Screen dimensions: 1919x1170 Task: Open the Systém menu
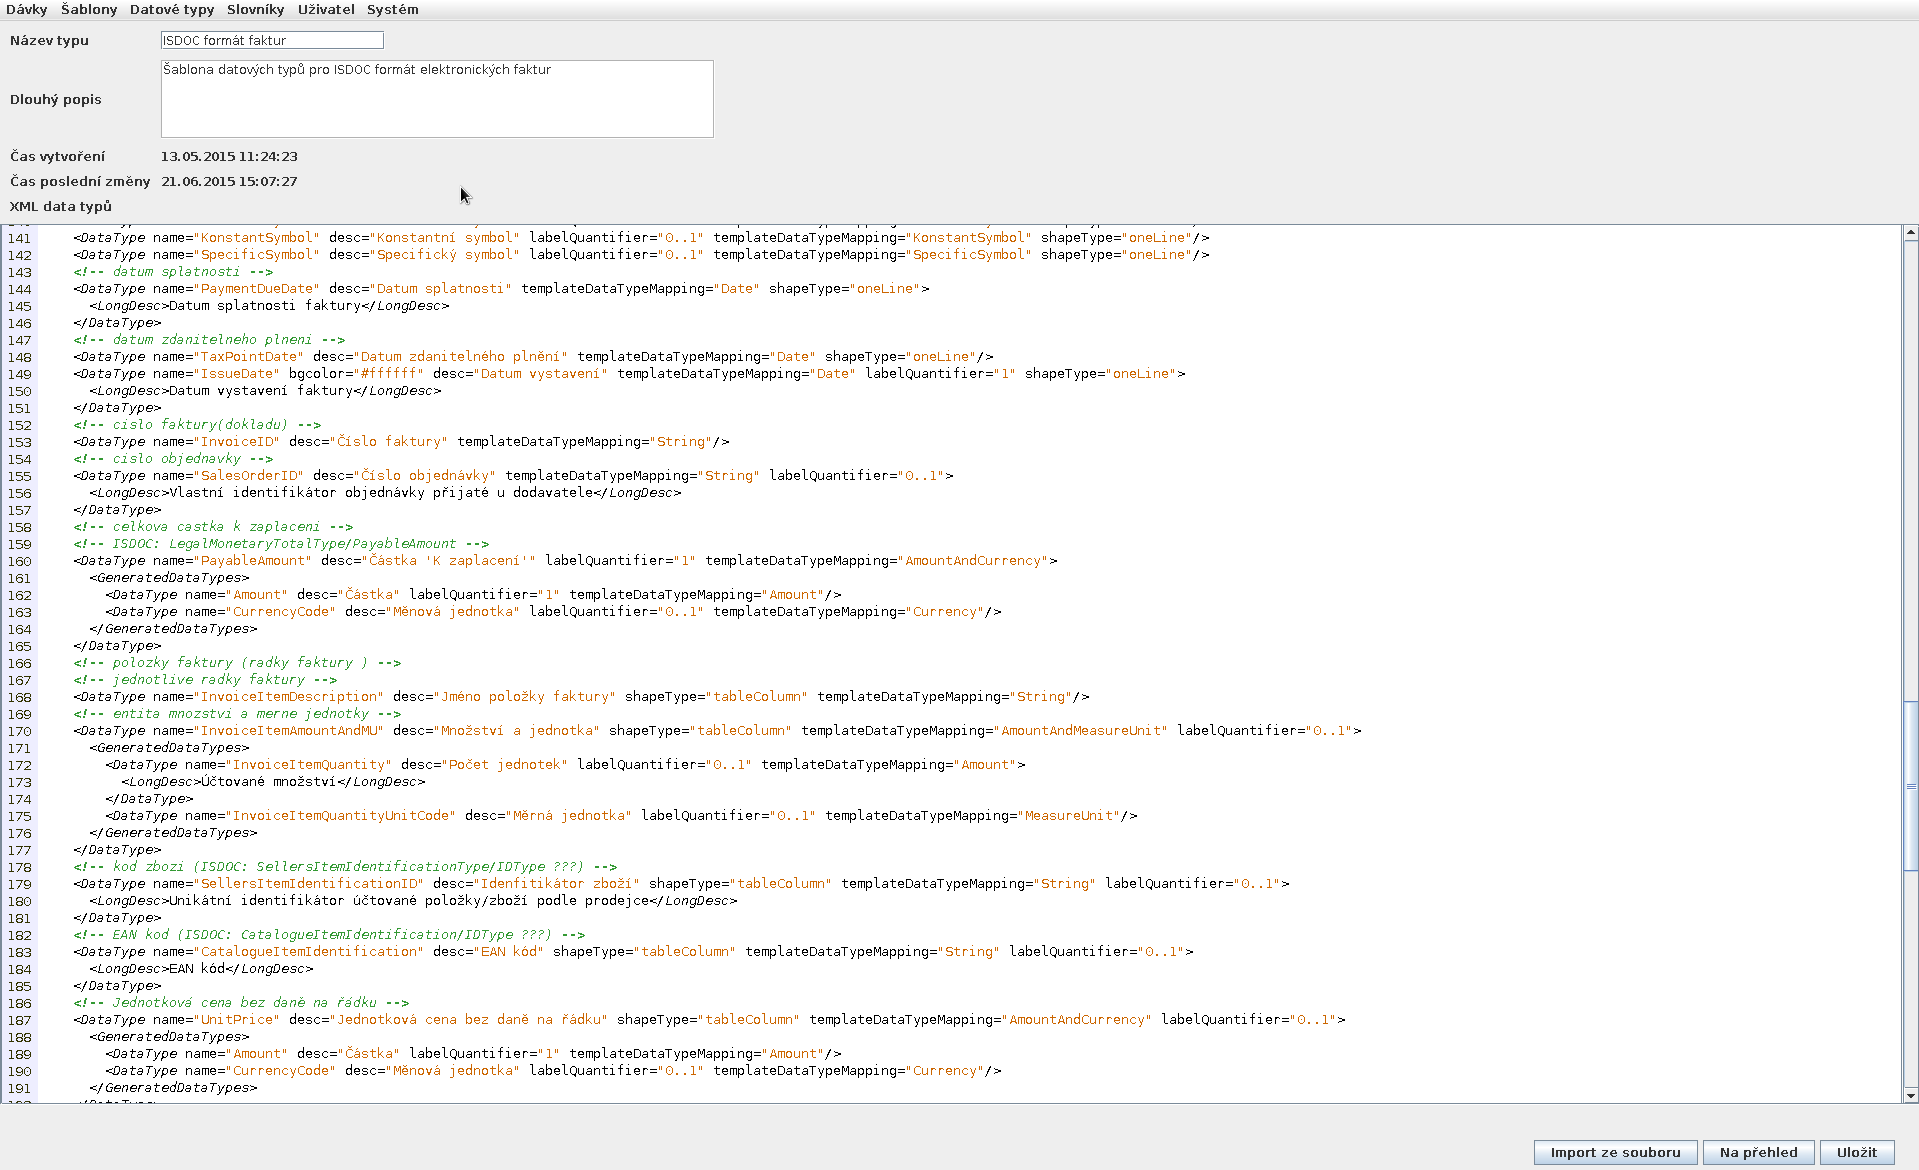pos(392,10)
